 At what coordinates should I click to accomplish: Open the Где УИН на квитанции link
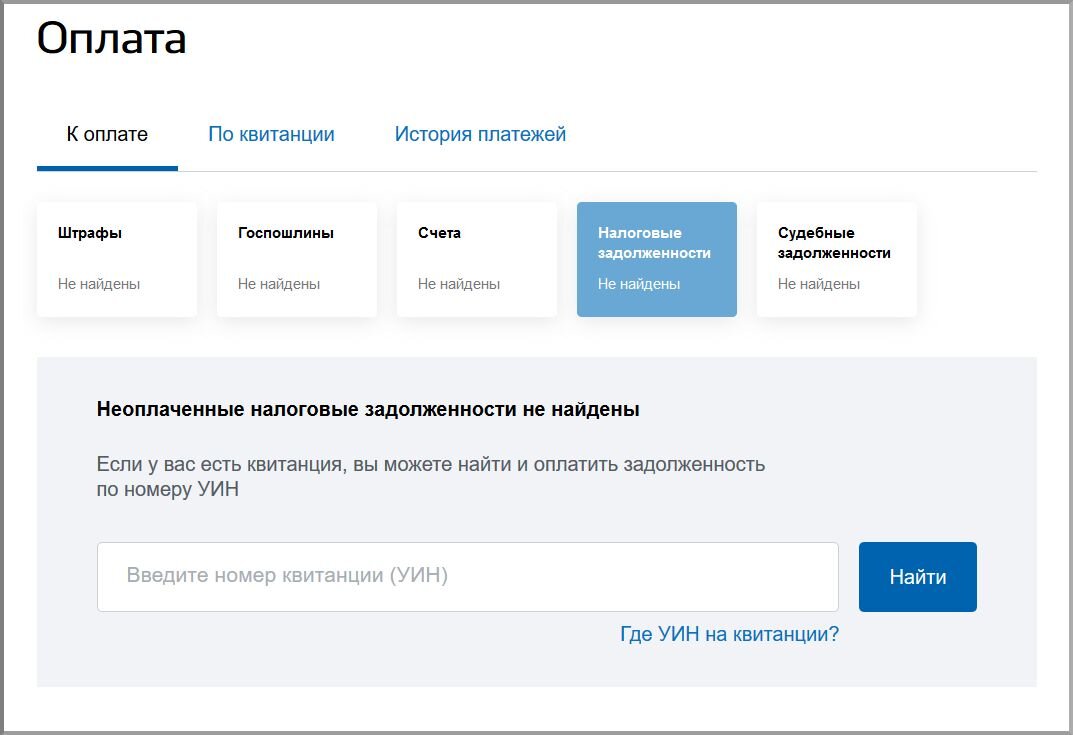coord(727,633)
